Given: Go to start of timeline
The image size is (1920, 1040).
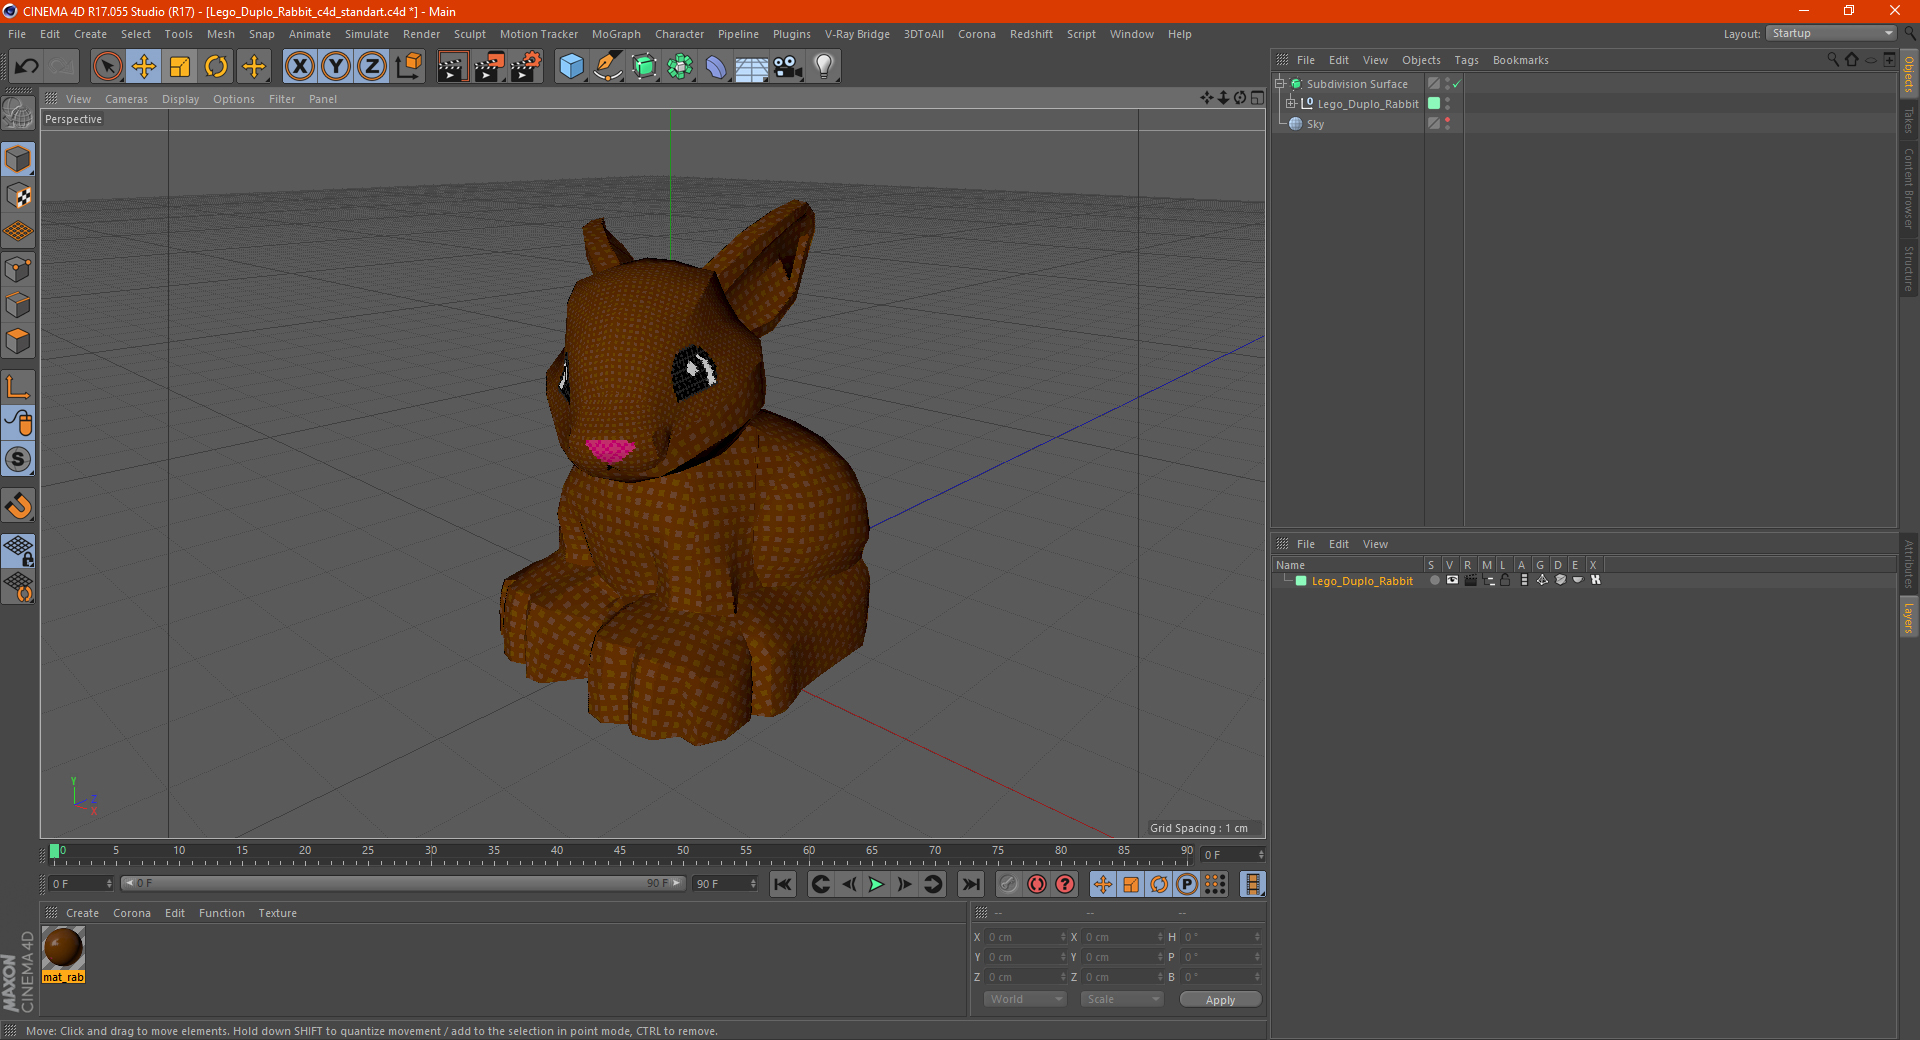Looking at the screenshot, I should 783,884.
